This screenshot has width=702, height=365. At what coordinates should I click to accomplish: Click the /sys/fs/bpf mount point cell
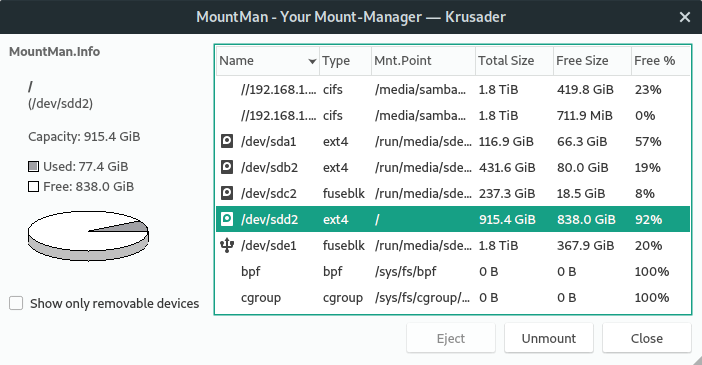point(406,271)
